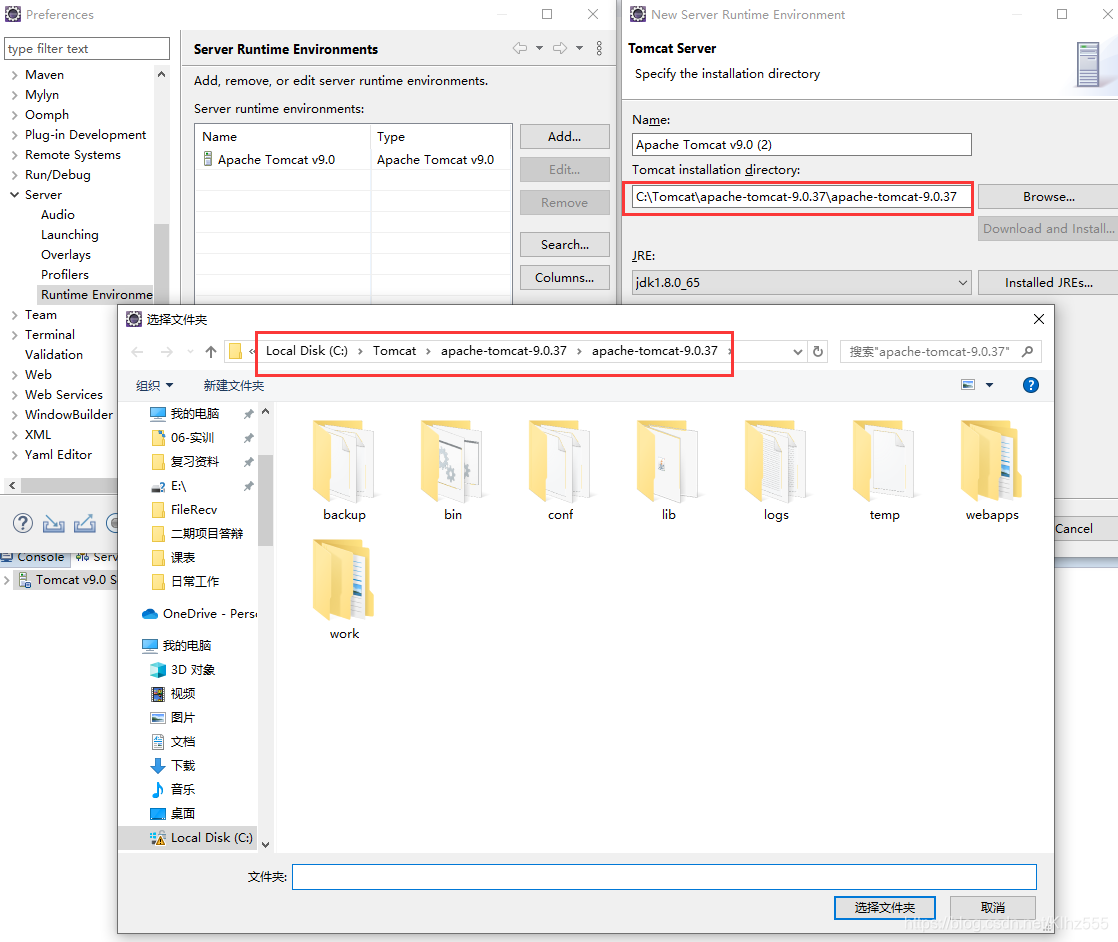
Task: Click the Add... button
Action: 565,136
